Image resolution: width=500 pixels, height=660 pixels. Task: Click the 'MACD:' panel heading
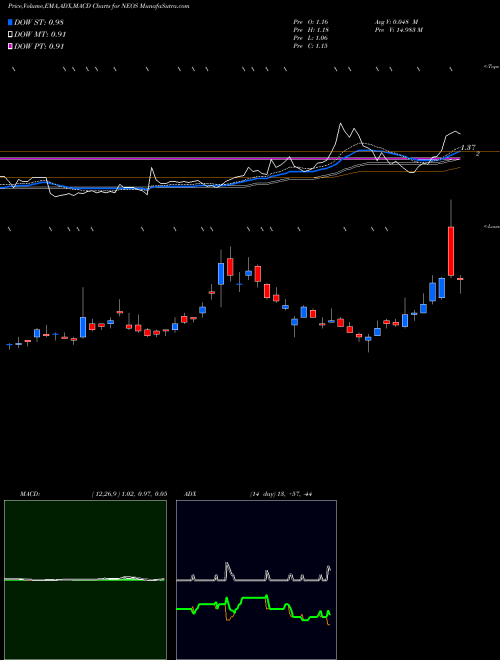pos(30,494)
